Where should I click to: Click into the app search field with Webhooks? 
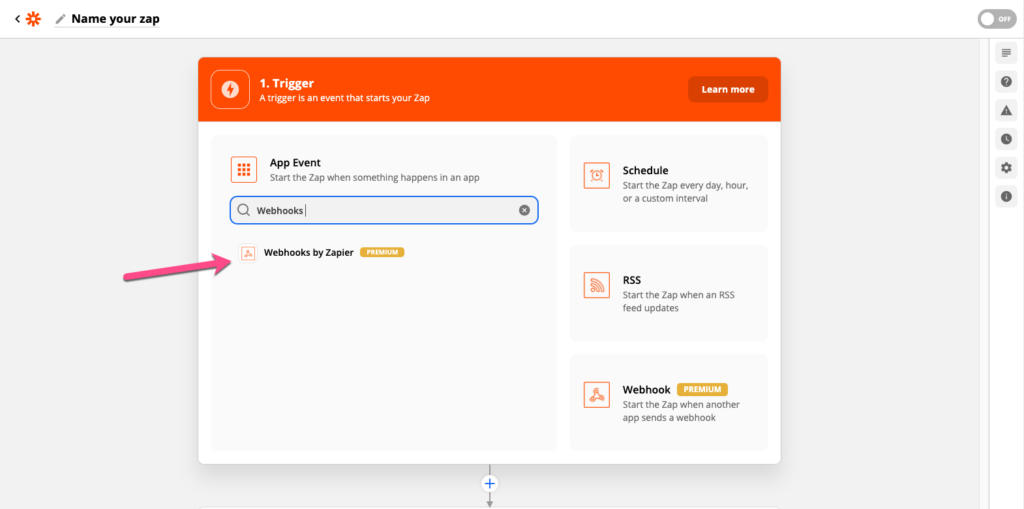tap(384, 210)
